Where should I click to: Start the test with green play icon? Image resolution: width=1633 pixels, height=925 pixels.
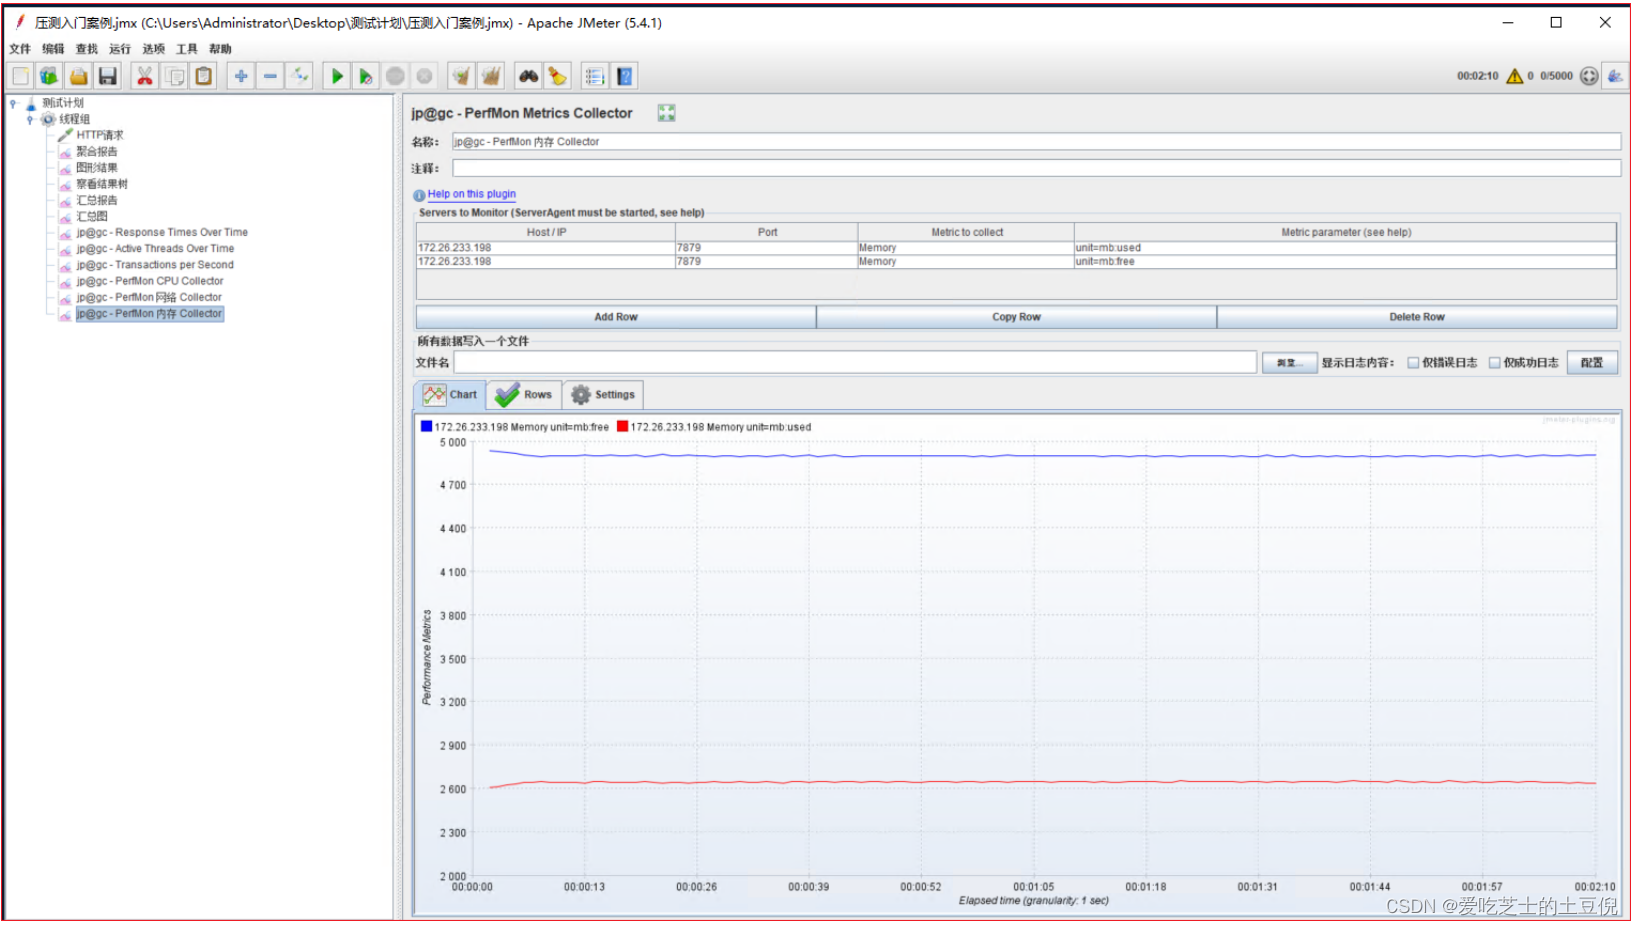point(337,76)
